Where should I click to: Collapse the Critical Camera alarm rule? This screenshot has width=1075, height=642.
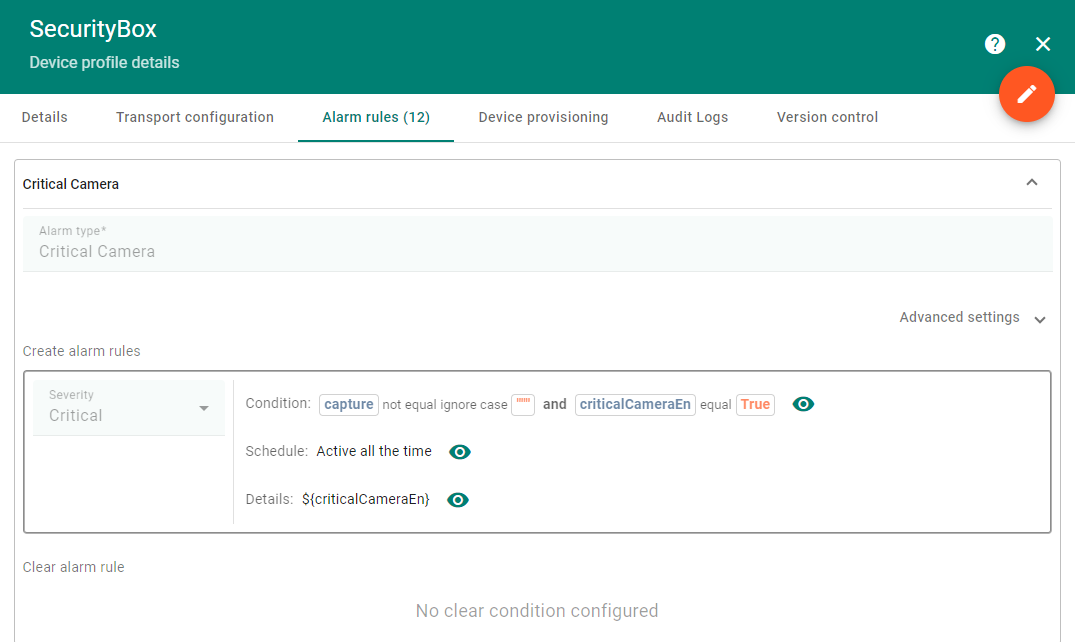point(1032,183)
